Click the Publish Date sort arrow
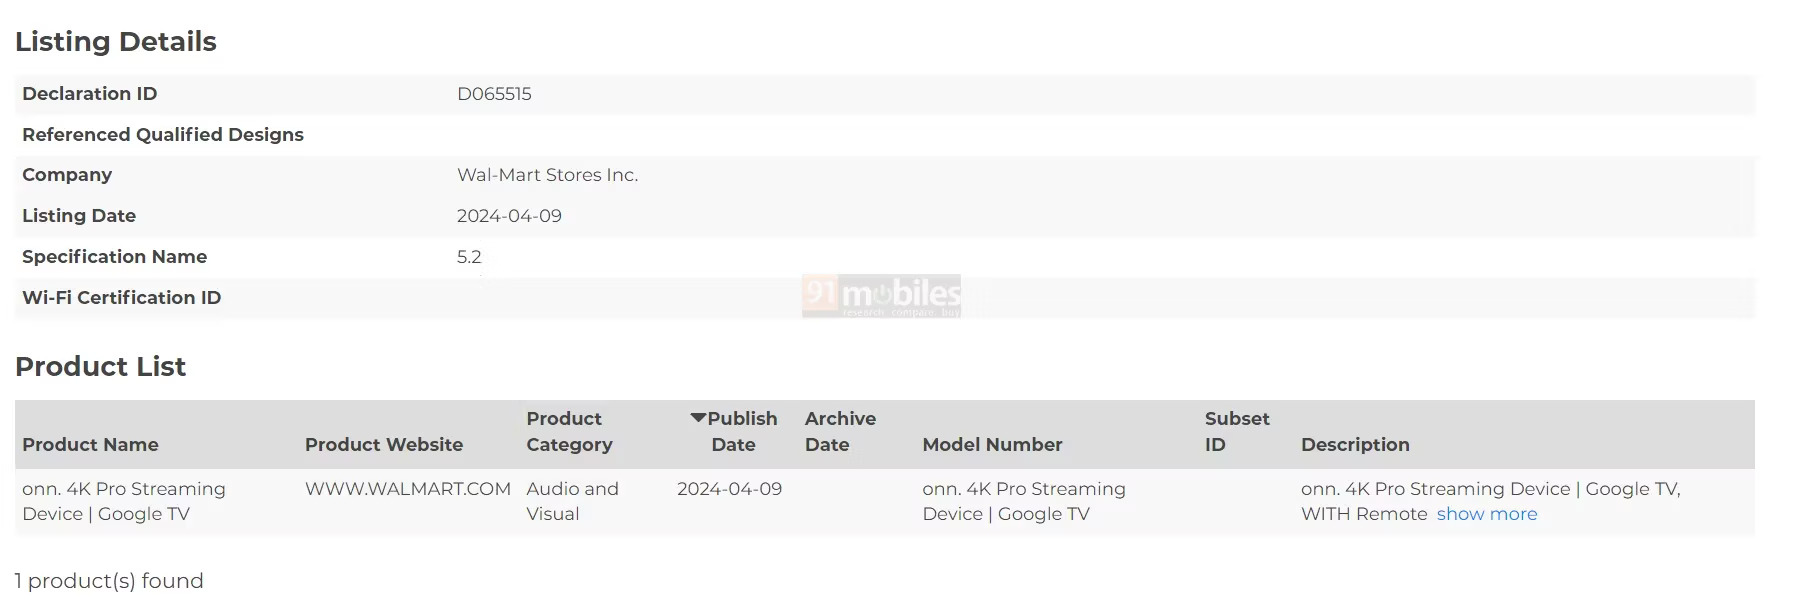1799x601 pixels. (x=698, y=418)
